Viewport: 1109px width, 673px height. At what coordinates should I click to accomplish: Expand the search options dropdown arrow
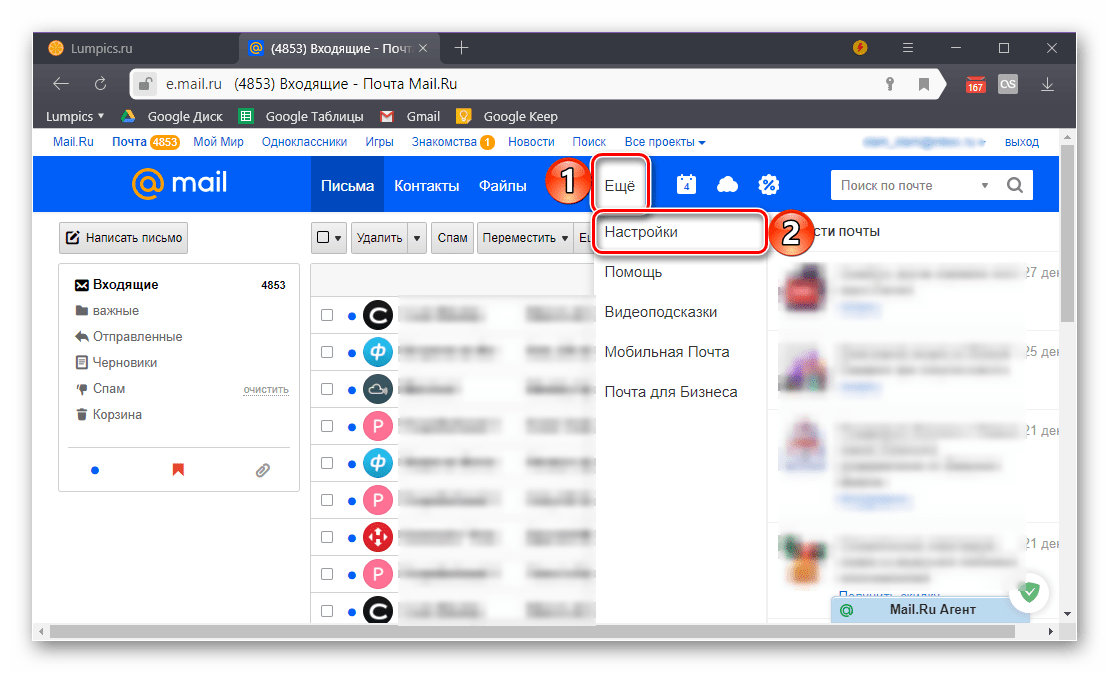click(x=984, y=186)
